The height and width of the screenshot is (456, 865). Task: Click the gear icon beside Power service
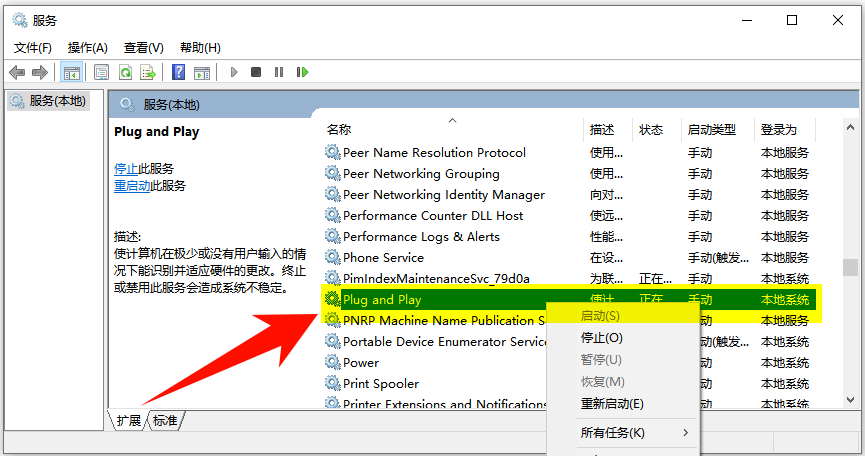coord(333,362)
